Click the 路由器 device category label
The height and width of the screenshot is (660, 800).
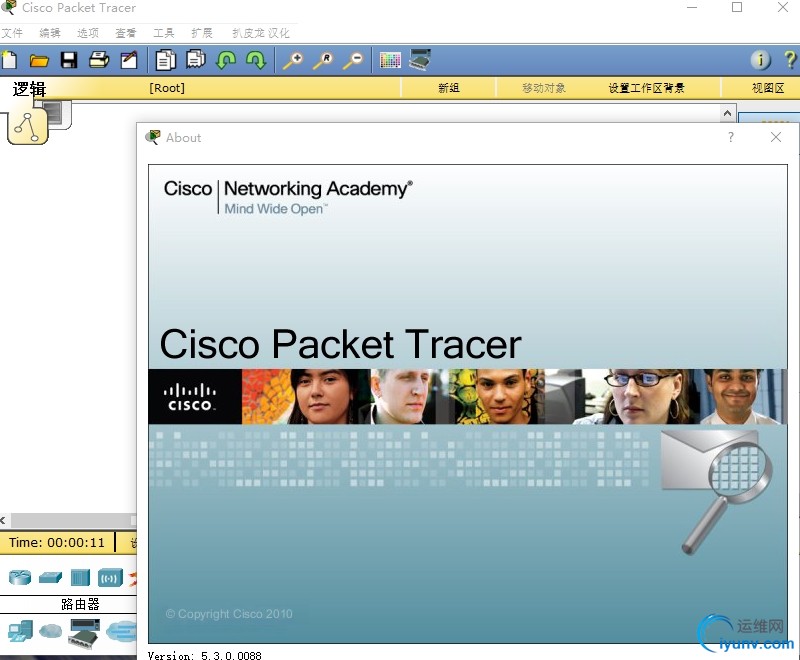click(80, 604)
